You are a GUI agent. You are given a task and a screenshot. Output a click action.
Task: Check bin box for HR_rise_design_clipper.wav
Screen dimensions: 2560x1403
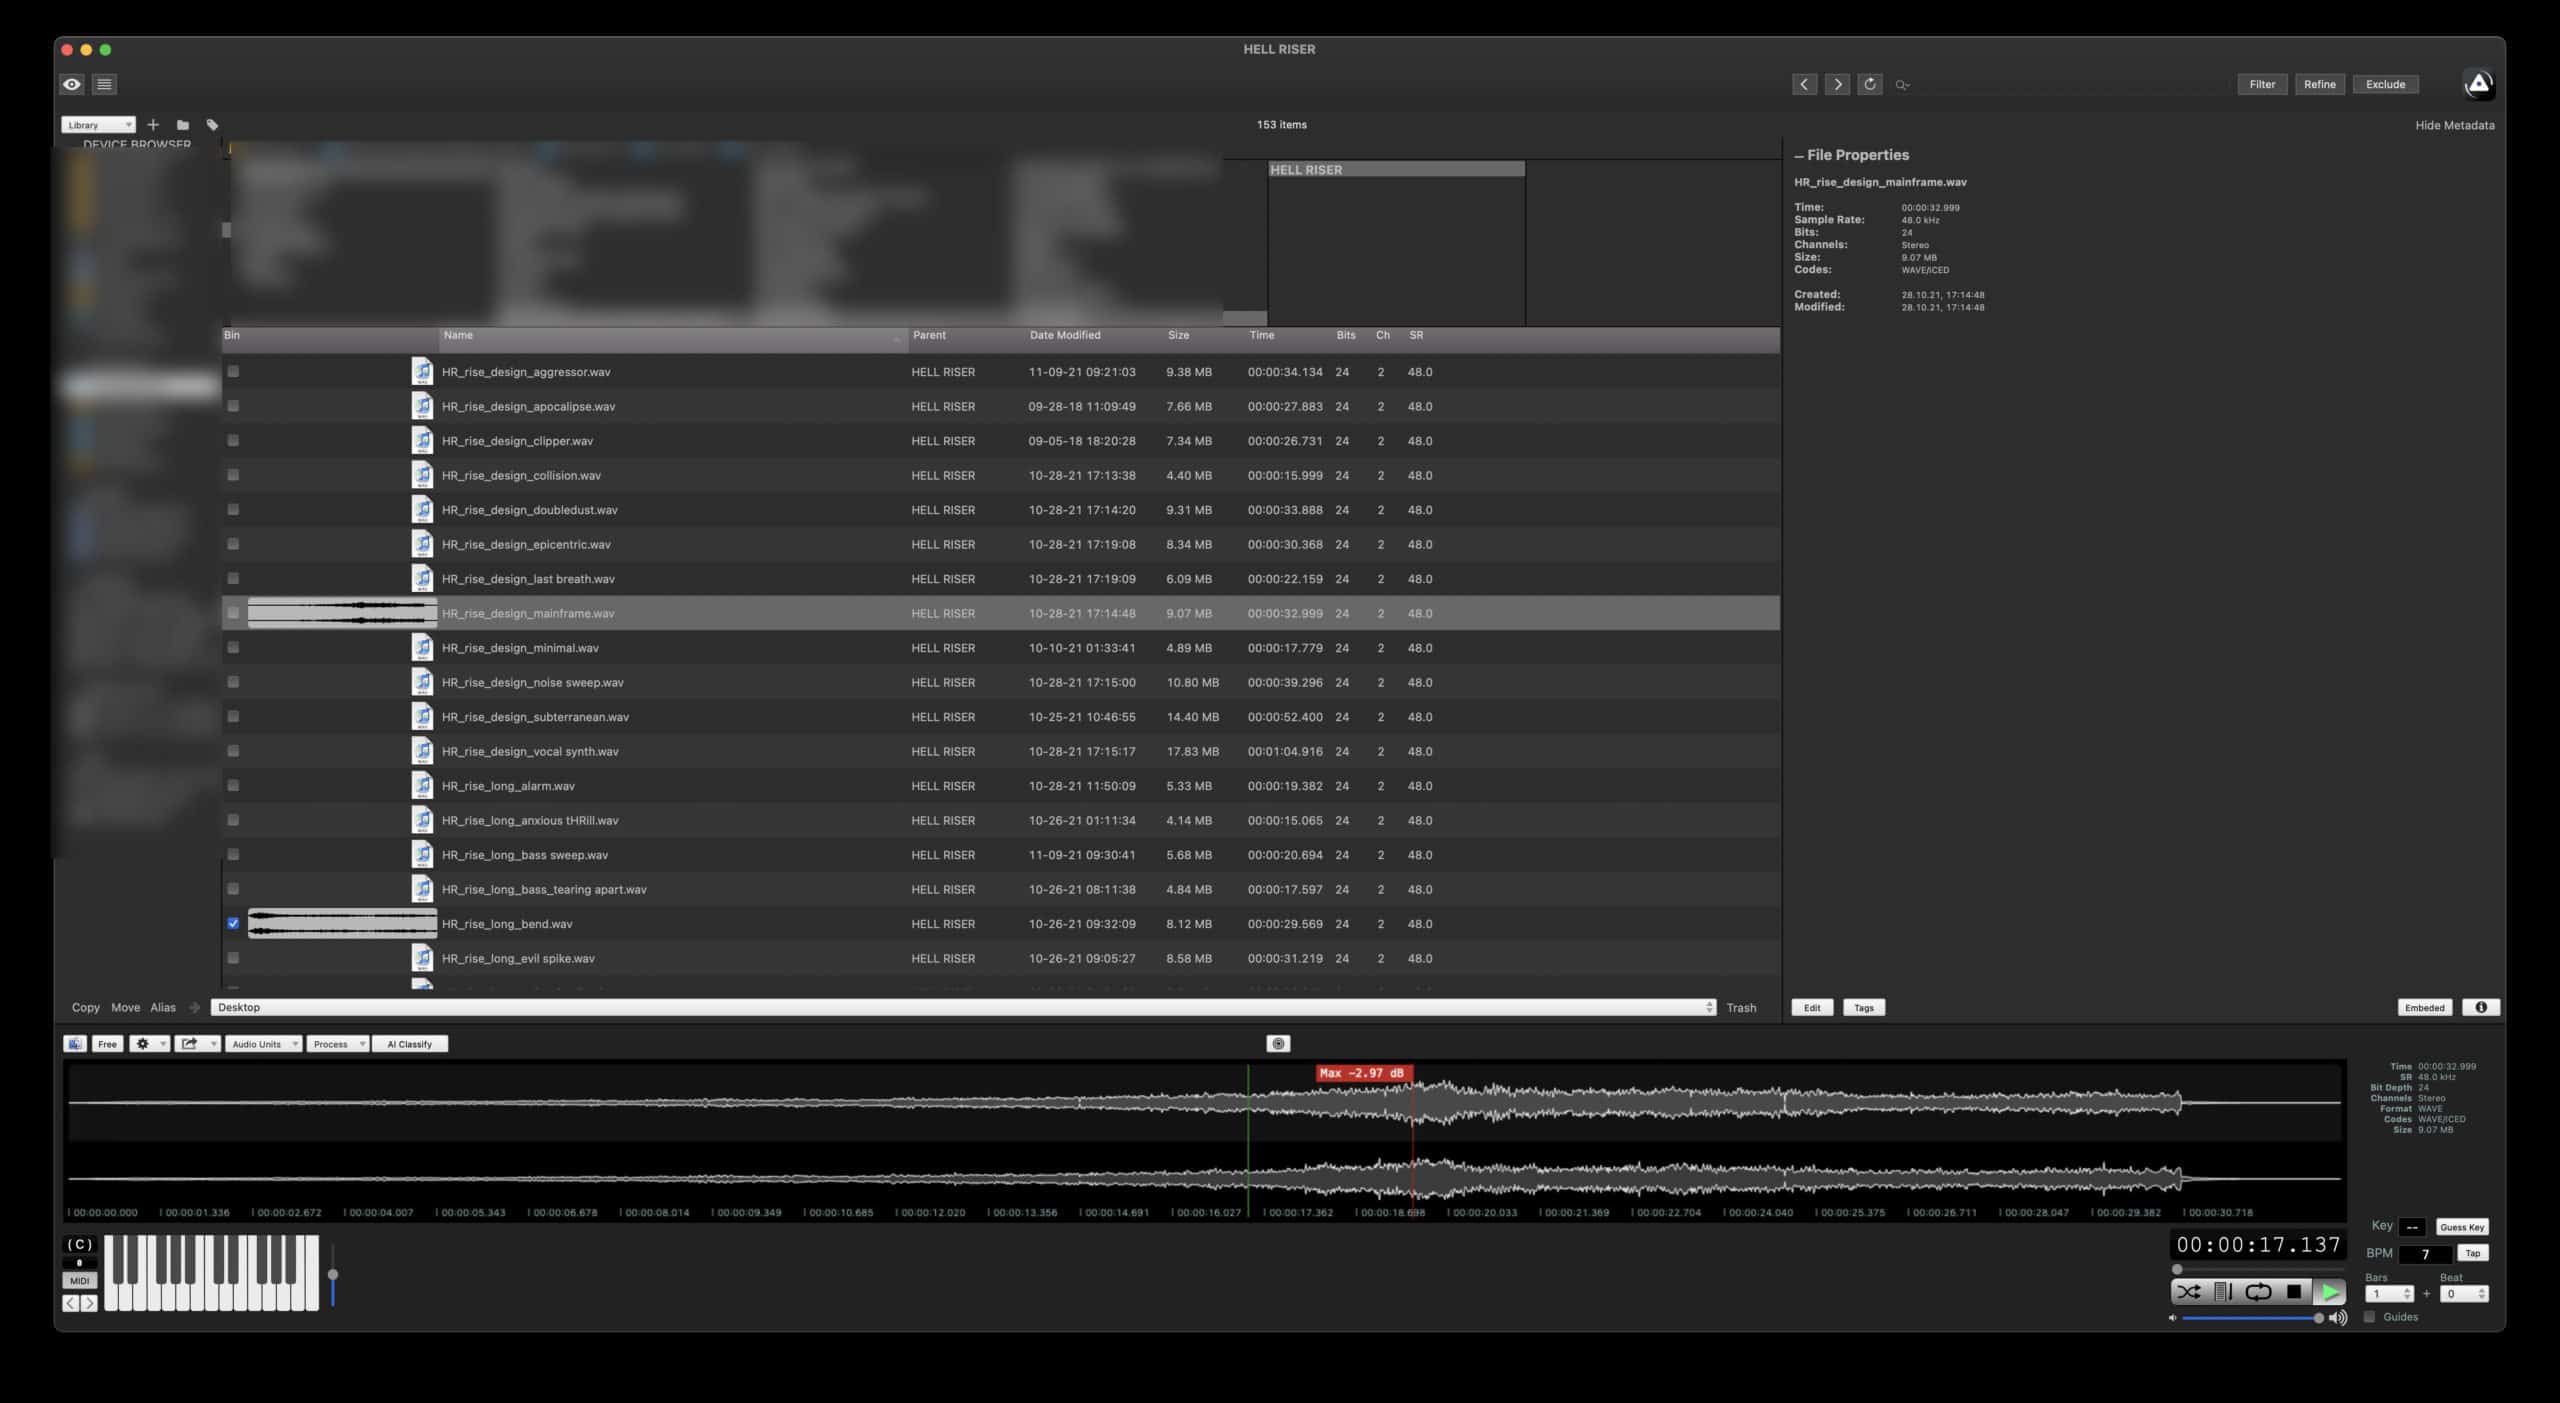click(x=233, y=440)
